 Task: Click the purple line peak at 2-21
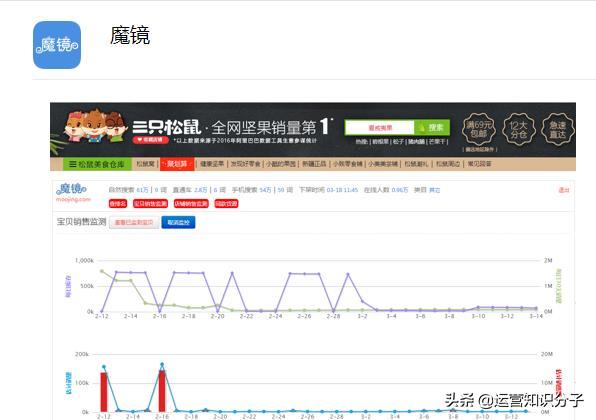(232, 273)
